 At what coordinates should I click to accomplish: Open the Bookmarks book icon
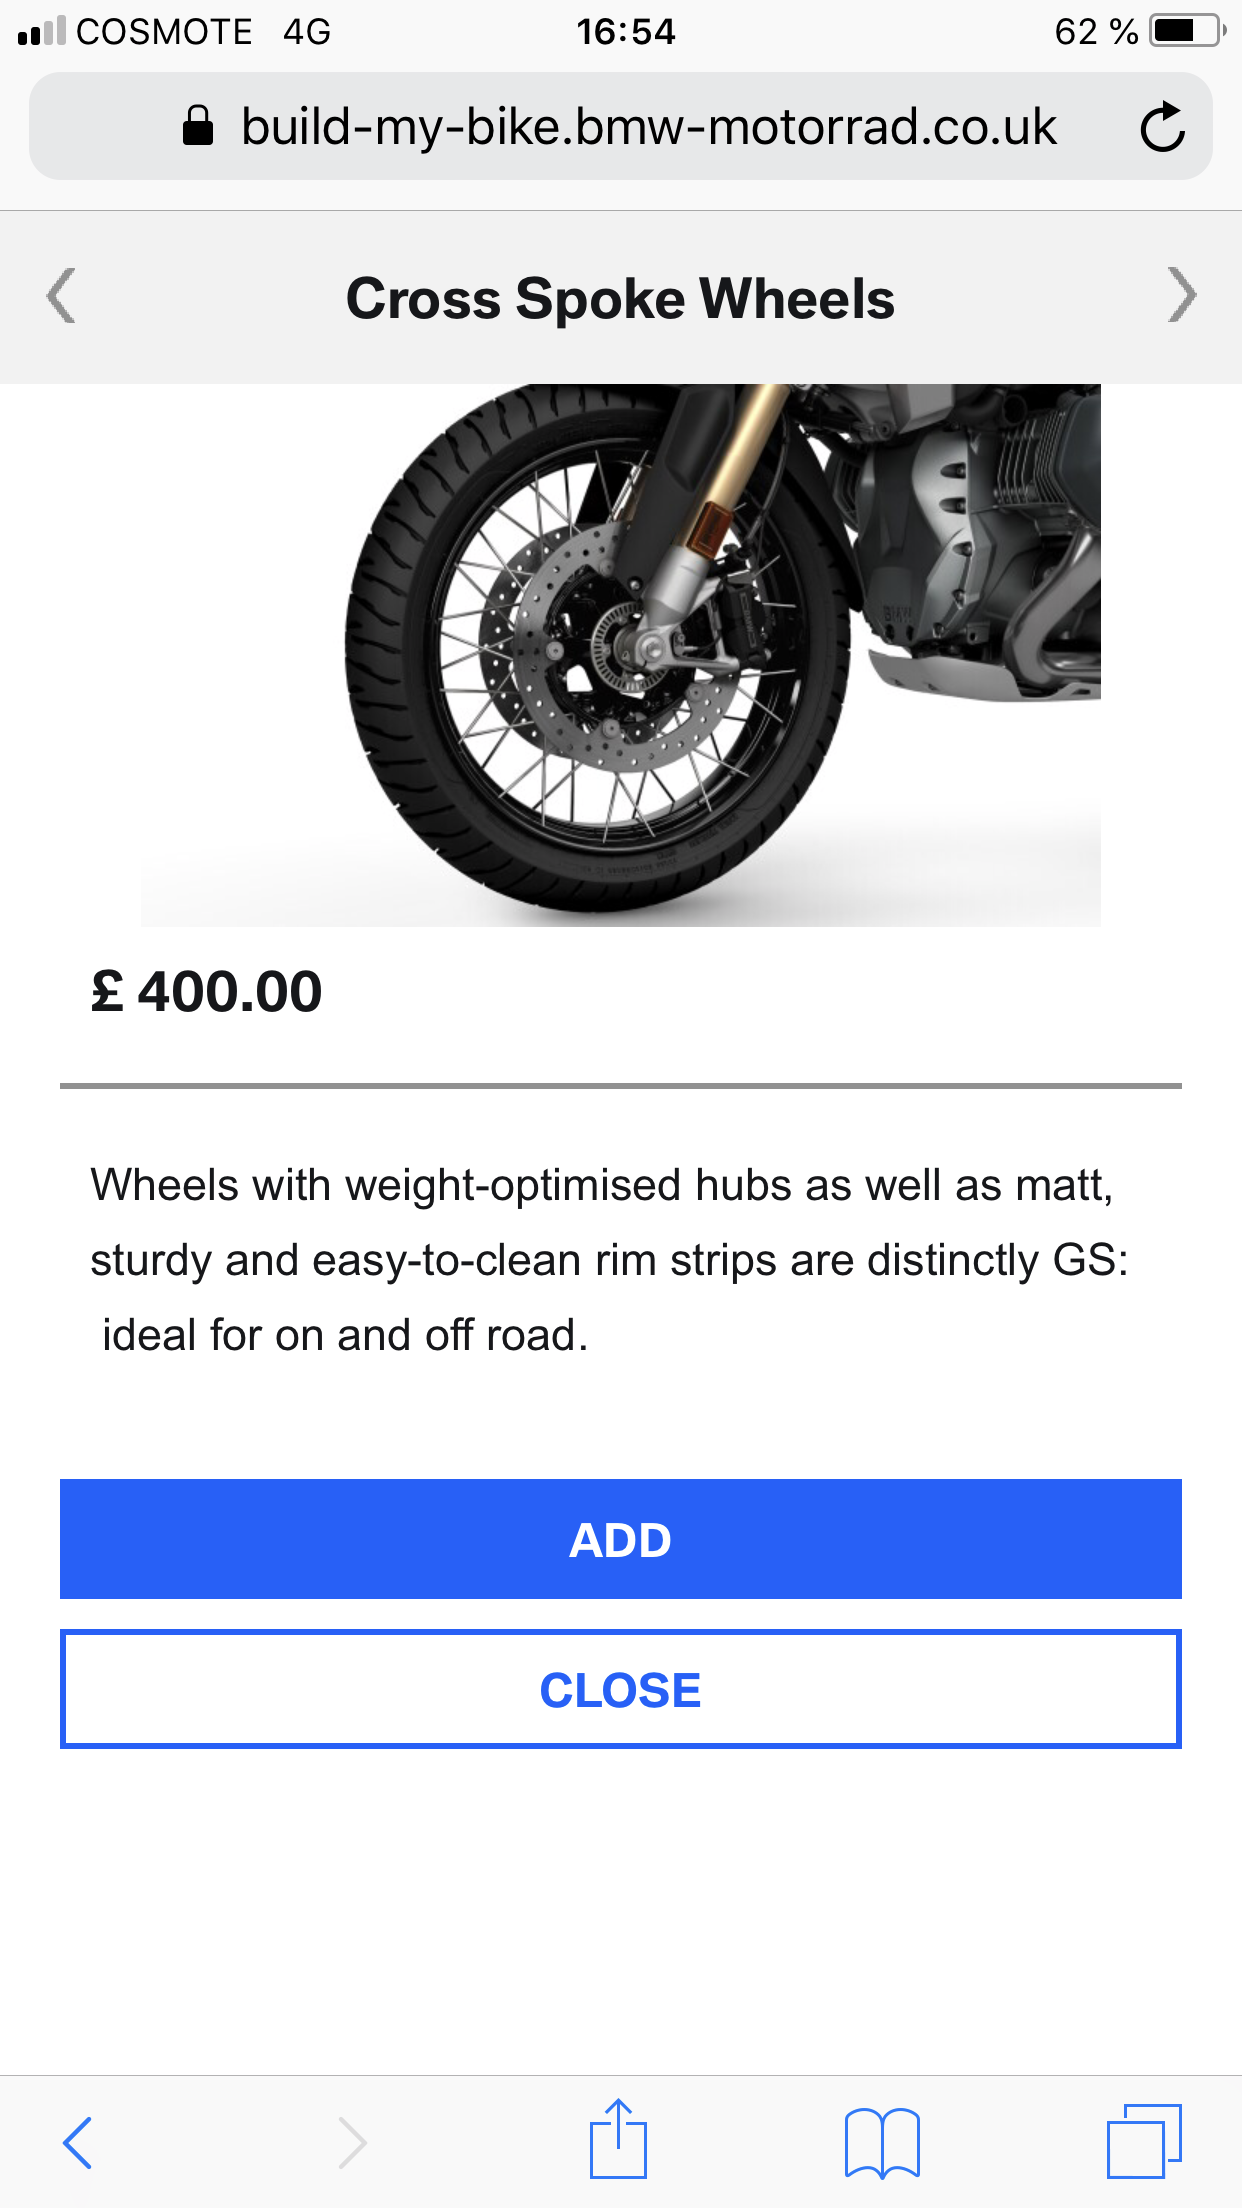tap(881, 2142)
